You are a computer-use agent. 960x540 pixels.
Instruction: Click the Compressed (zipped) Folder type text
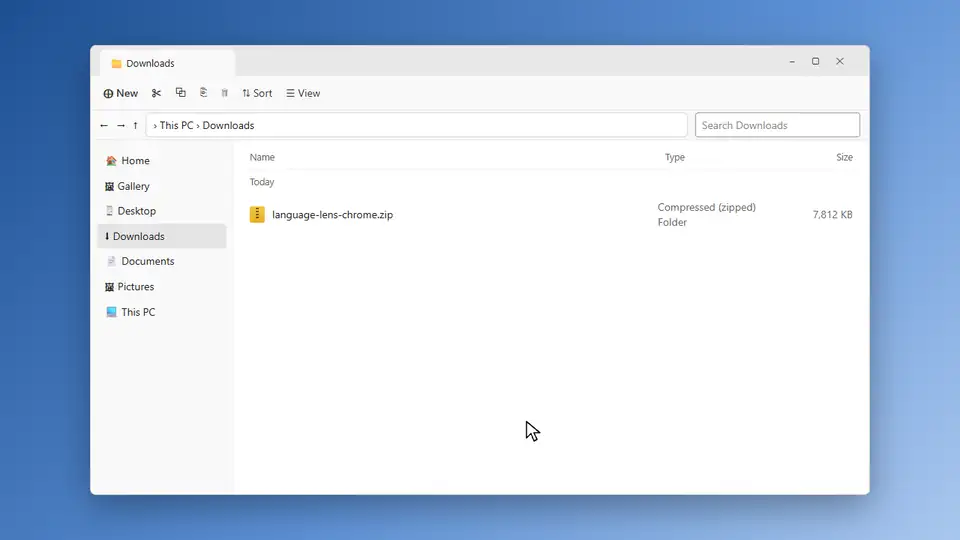(x=707, y=215)
